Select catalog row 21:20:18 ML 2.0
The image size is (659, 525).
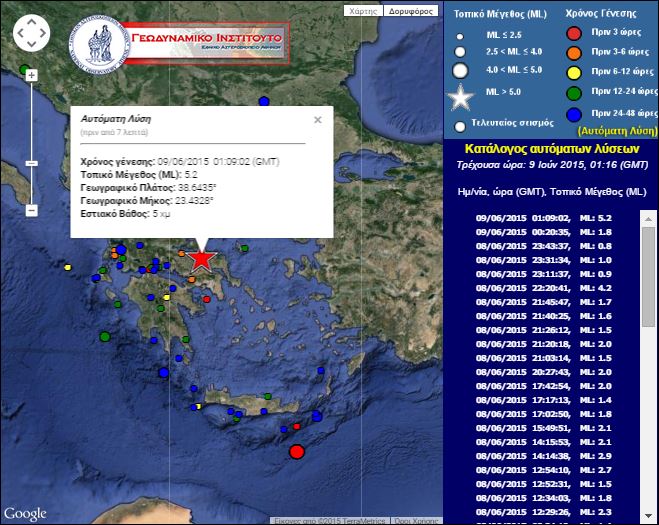tap(543, 344)
